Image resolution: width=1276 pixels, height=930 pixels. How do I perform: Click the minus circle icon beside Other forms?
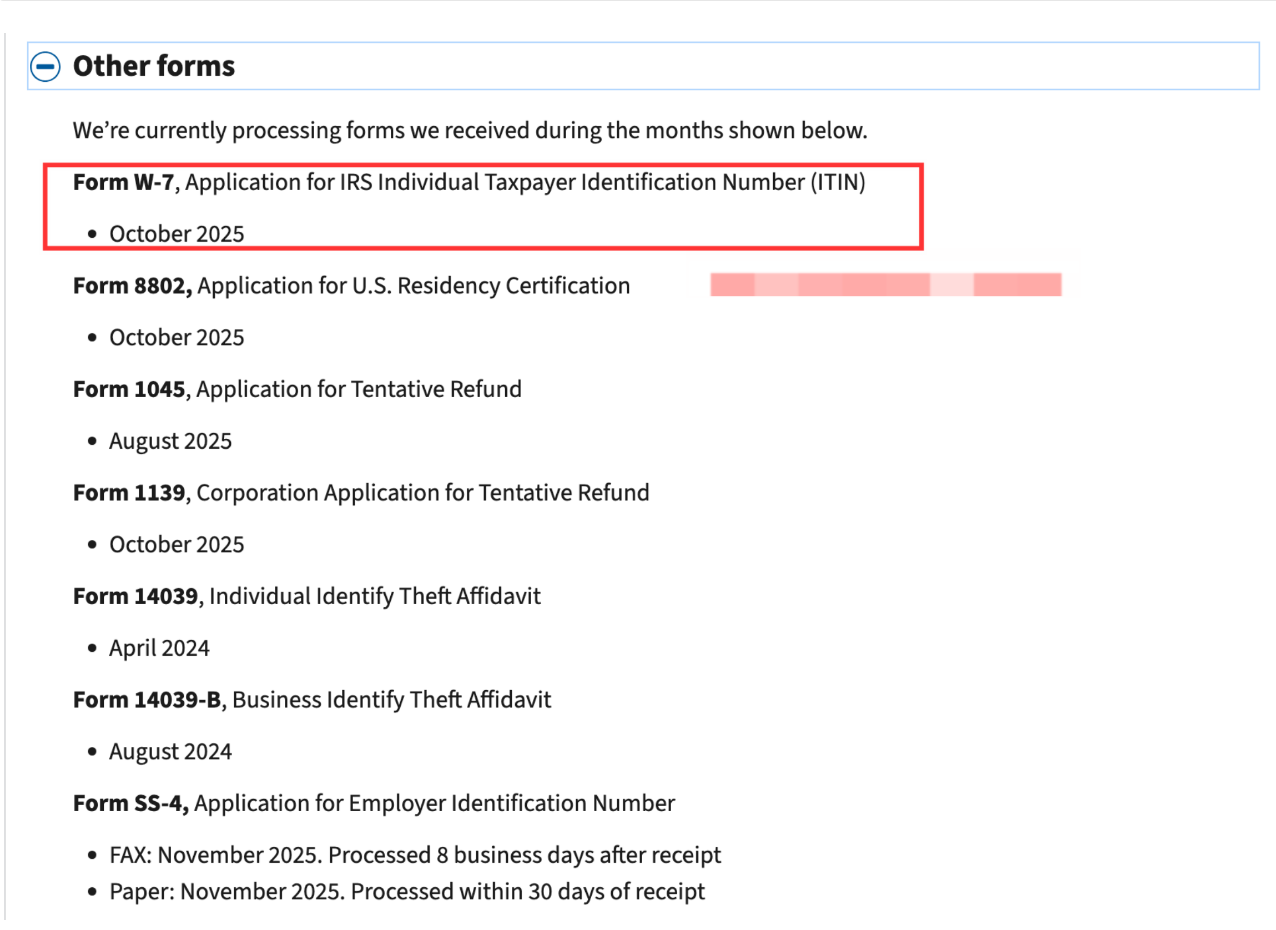pyautogui.click(x=43, y=65)
